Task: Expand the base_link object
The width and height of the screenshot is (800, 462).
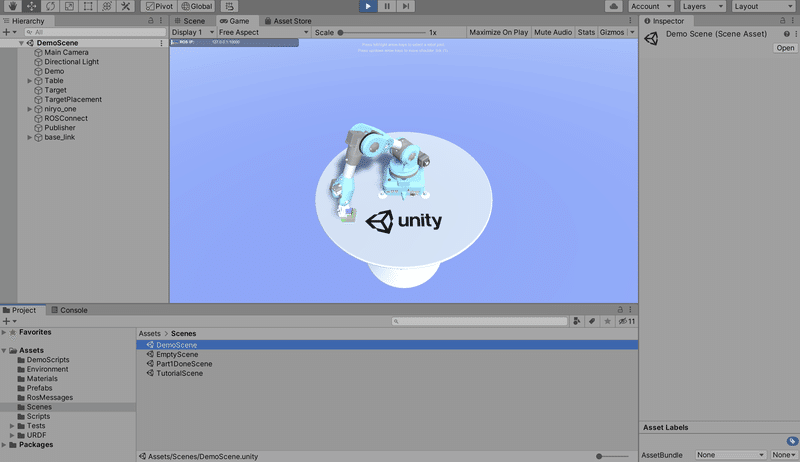Action: point(30,137)
